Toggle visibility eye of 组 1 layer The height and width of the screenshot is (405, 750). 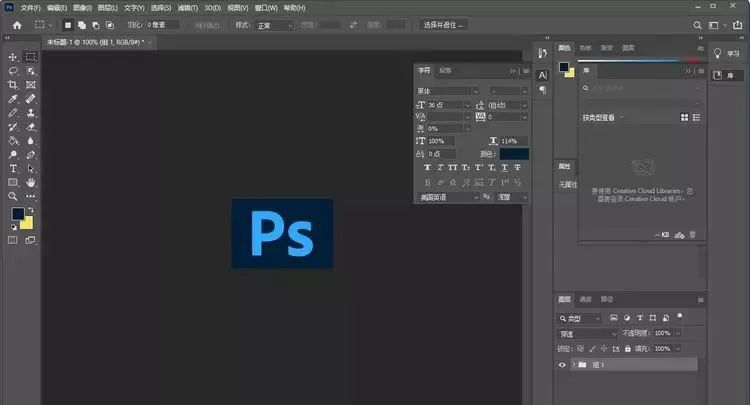[562, 365]
